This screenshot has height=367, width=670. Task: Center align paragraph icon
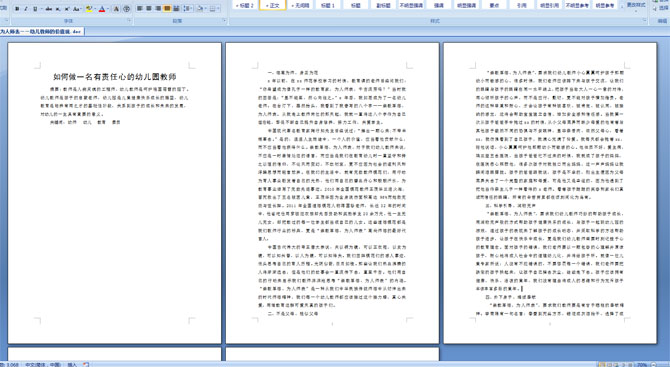(149, 9)
